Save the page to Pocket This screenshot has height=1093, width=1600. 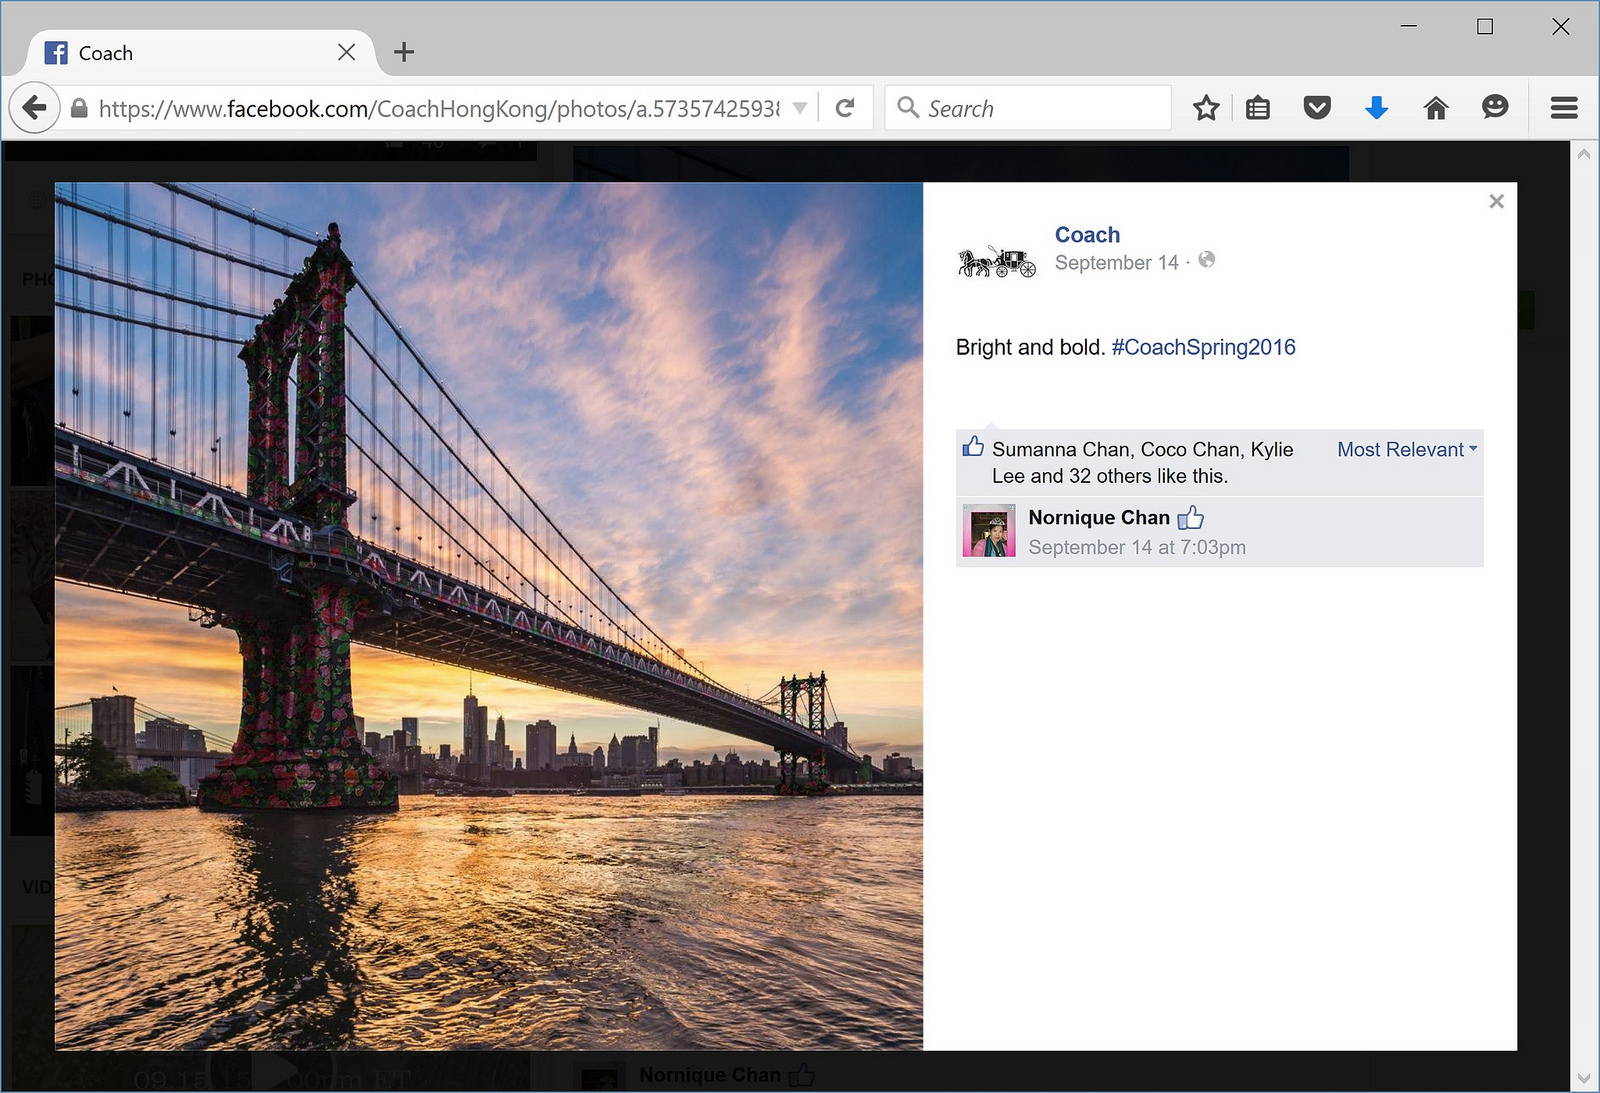coord(1317,108)
